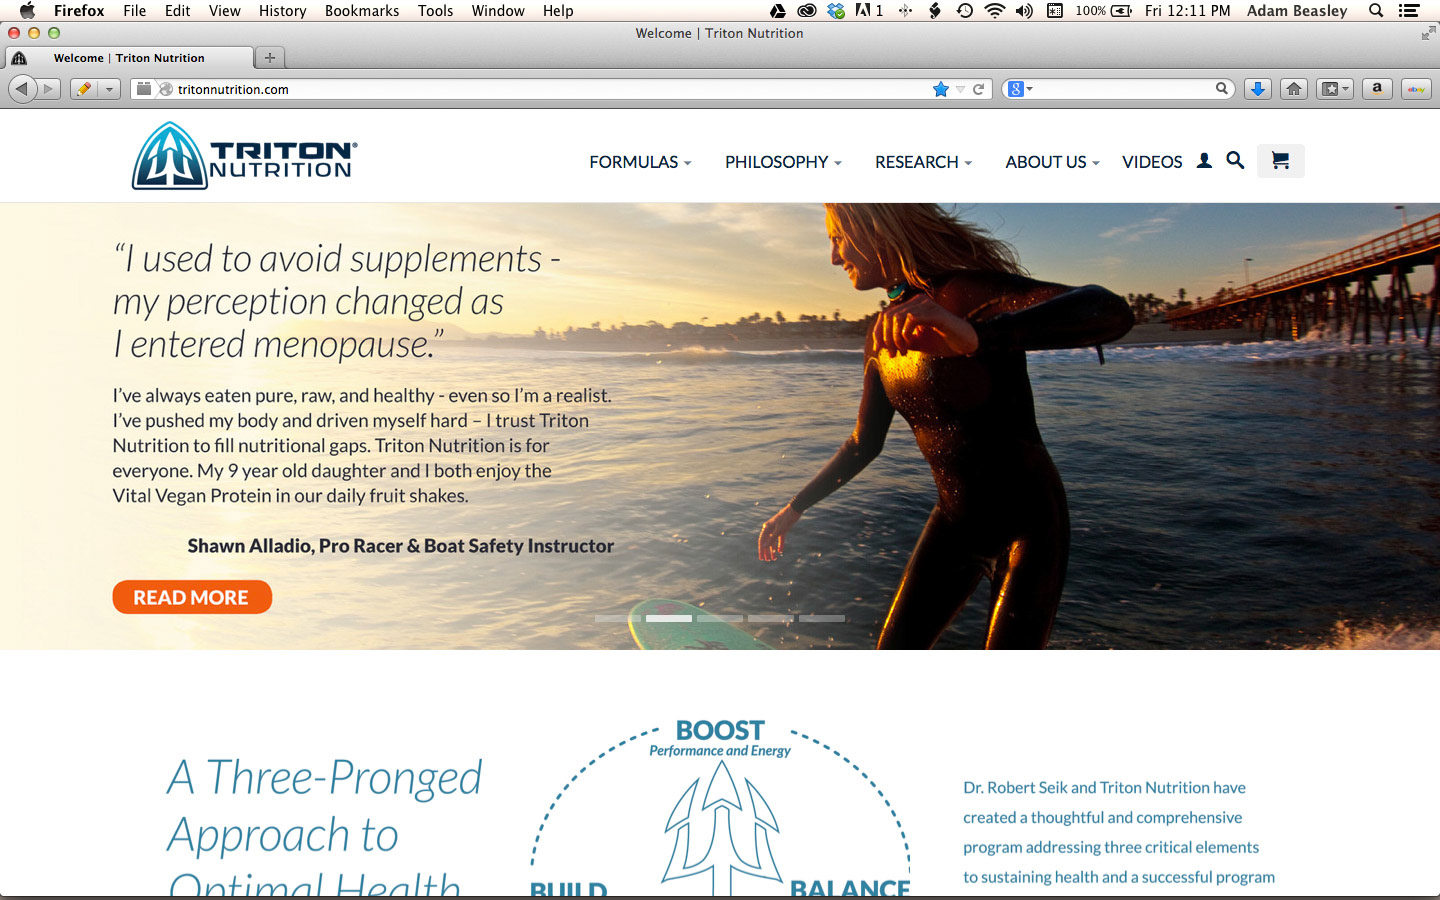Image resolution: width=1440 pixels, height=900 pixels.
Task: Open the Downloads arrow button
Action: (1258, 89)
